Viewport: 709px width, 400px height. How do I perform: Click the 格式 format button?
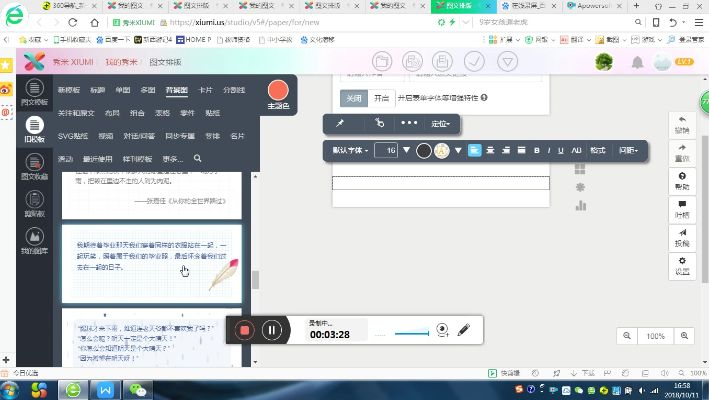[597, 150]
